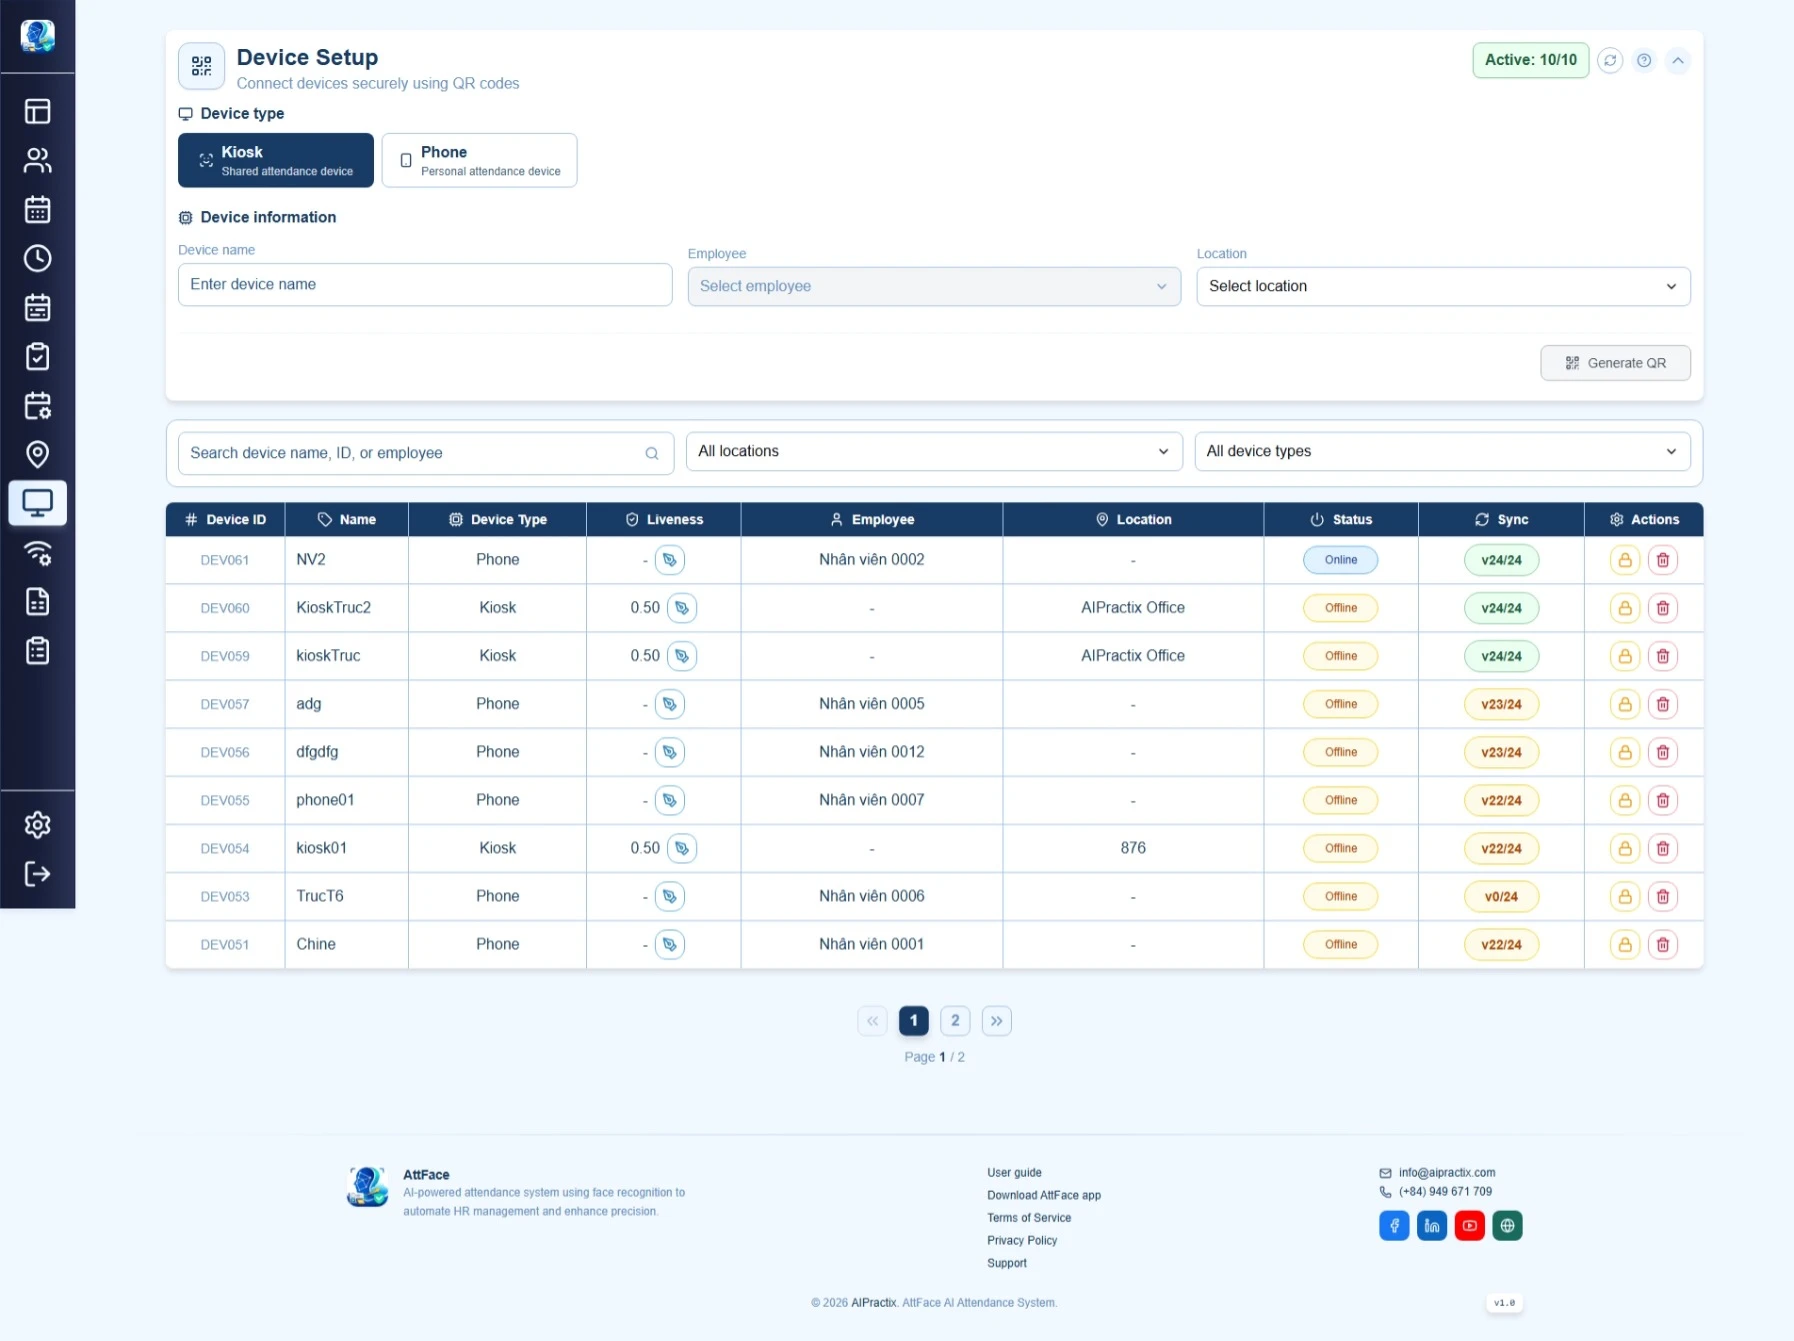Click the help question mark icon

[1644, 60]
